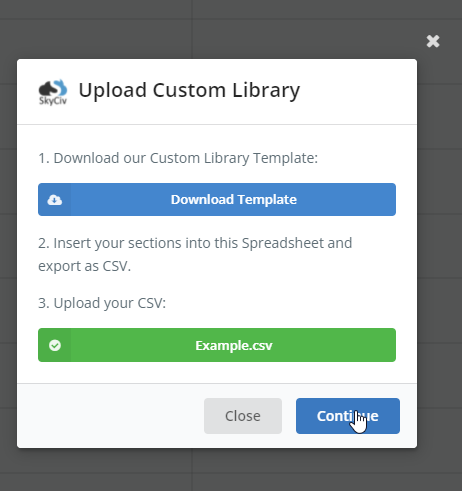Screen dimensions: 462x491
Task: Click the dark shaded edge of Download Template
Action: point(55,199)
